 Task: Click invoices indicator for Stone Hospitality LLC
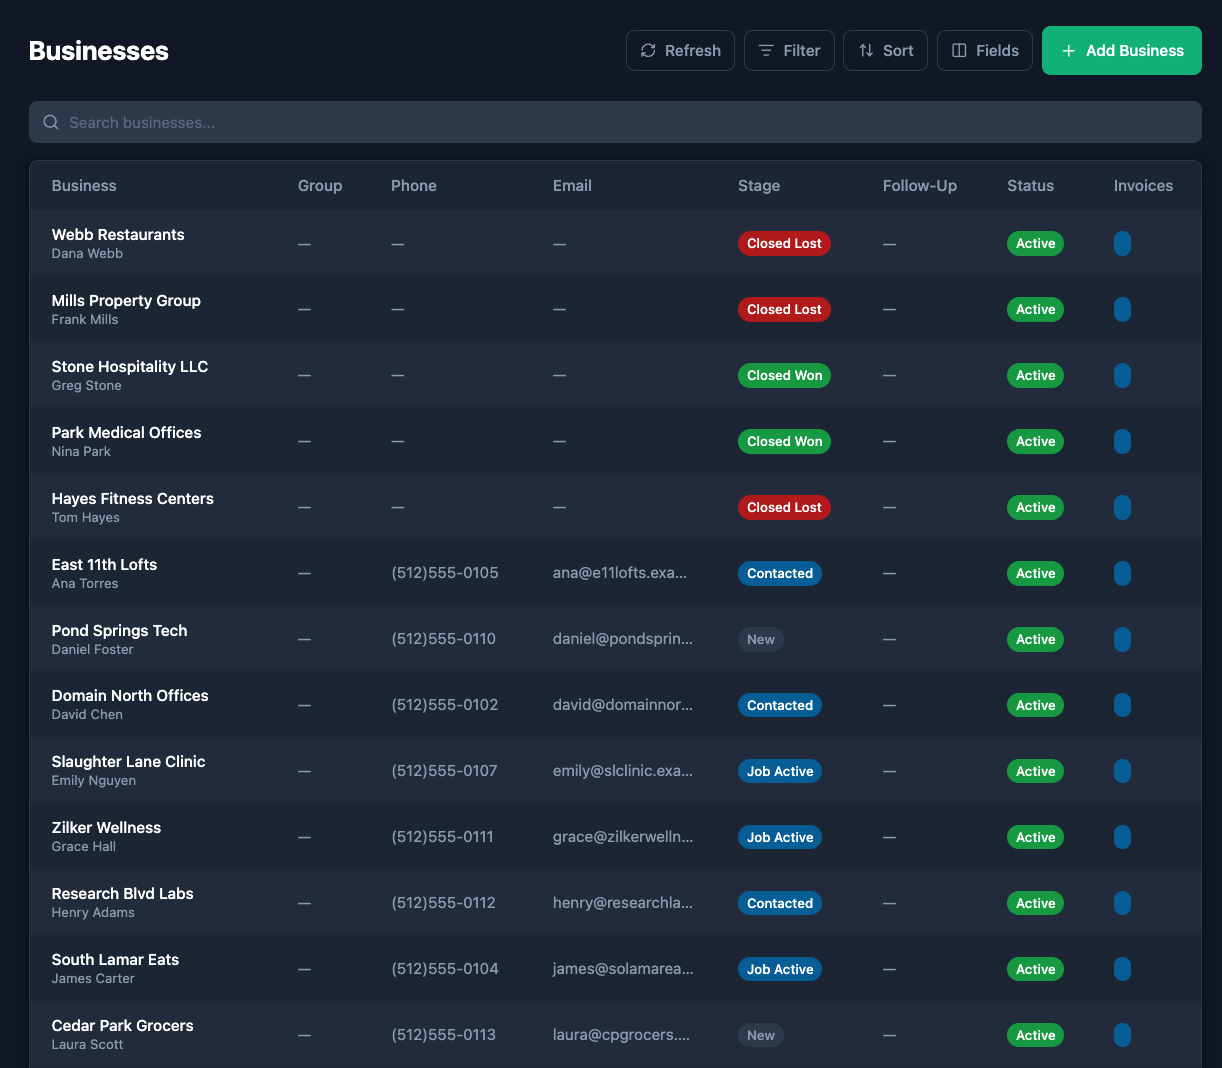1122,375
